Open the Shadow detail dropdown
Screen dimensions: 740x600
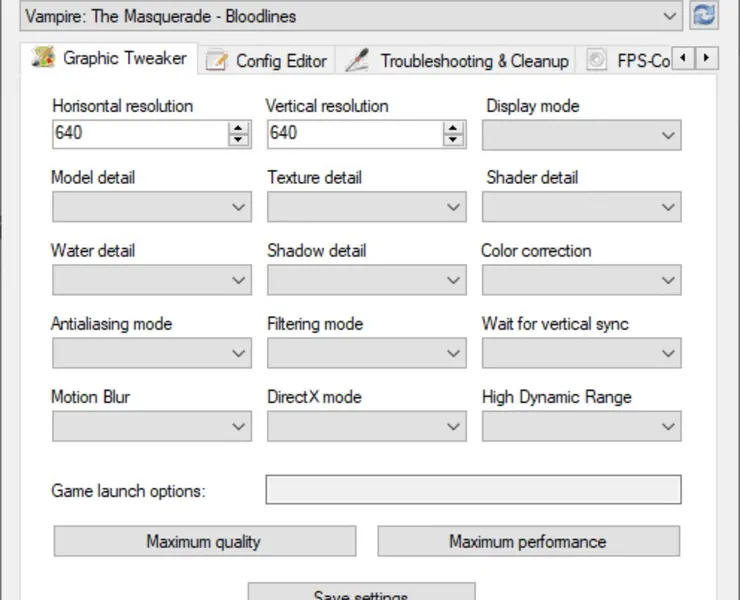tap(367, 279)
